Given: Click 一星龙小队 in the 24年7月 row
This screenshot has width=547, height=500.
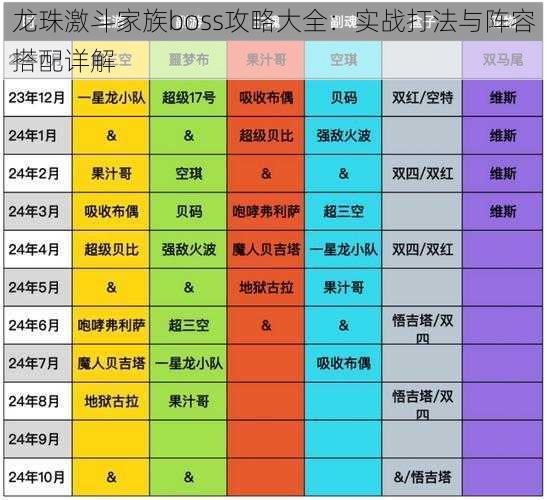Looking at the screenshot, I should coord(189,363).
